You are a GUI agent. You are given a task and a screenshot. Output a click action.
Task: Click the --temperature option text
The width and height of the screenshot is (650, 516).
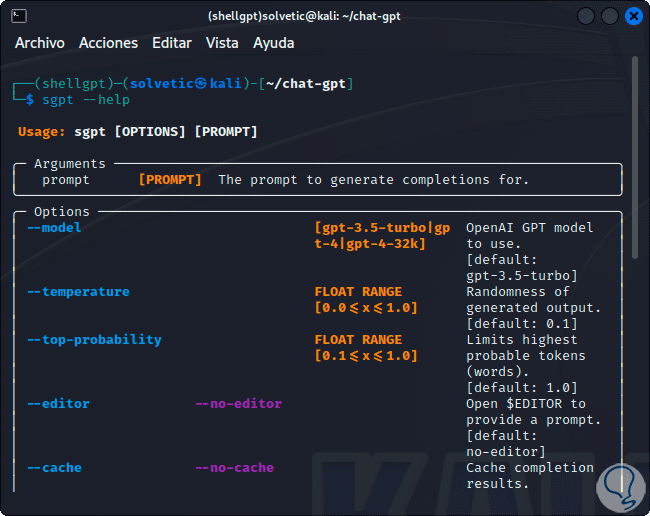pos(78,292)
